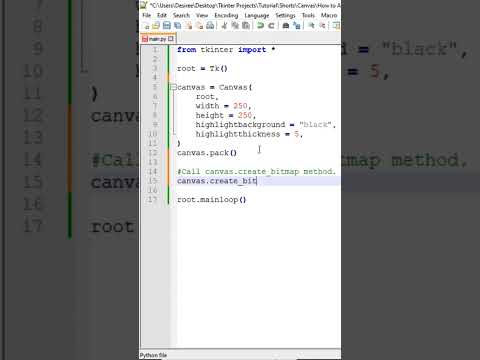Click the '#Call canvas.create_bitmap method.' comment
480x360 pixels.
tap(256, 171)
